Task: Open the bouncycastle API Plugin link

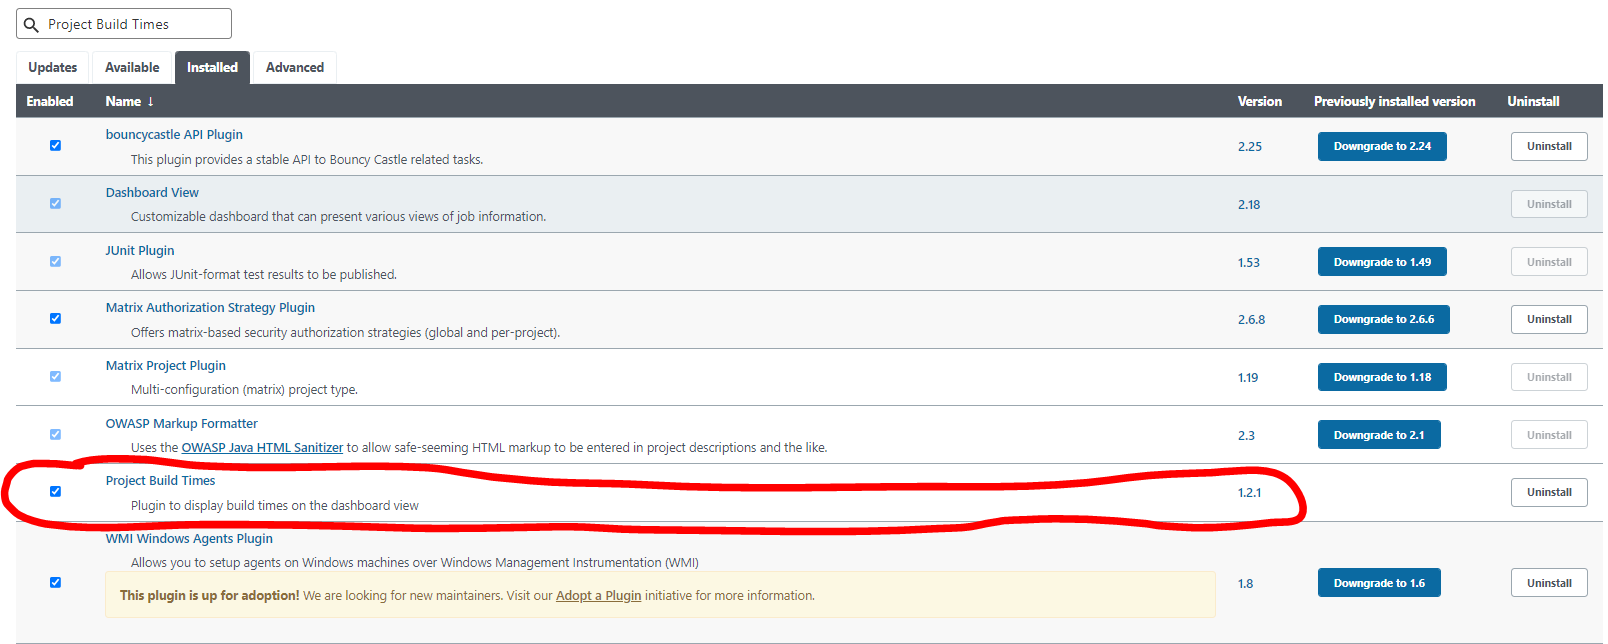Action: pos(174,134)
